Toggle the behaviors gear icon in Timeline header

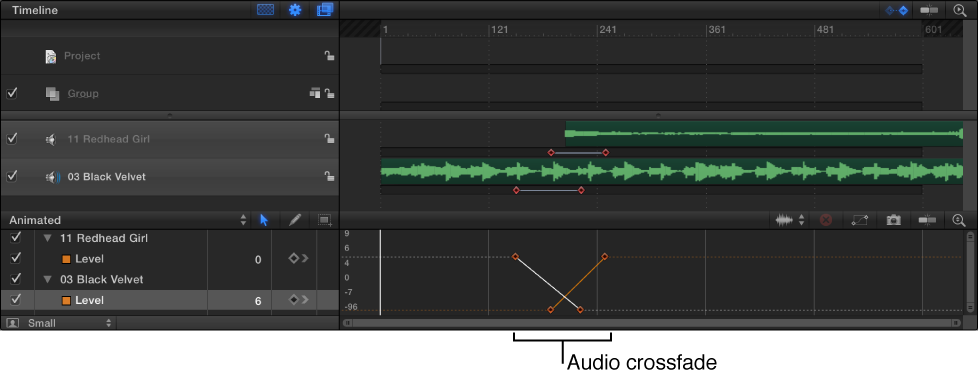pos(294,10)
